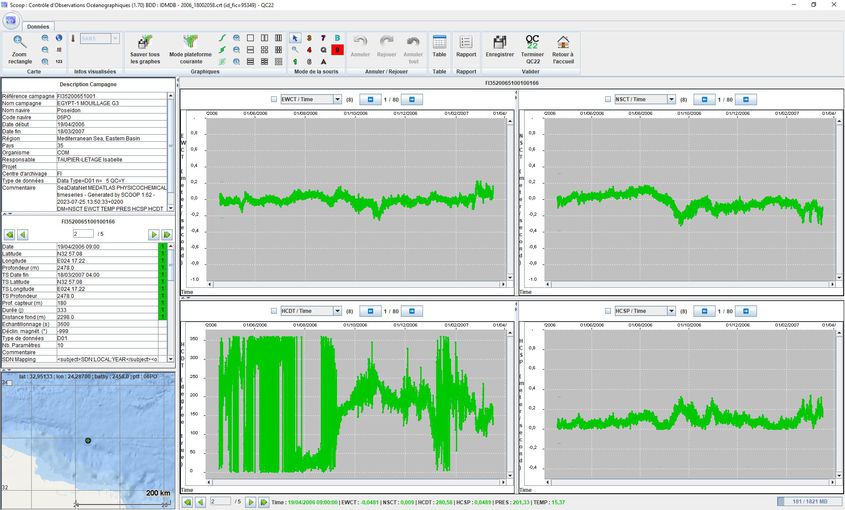Open the Infos visualisées combo box
The height and width of the screenshot is (510, 845).
[x=100, y=38]
